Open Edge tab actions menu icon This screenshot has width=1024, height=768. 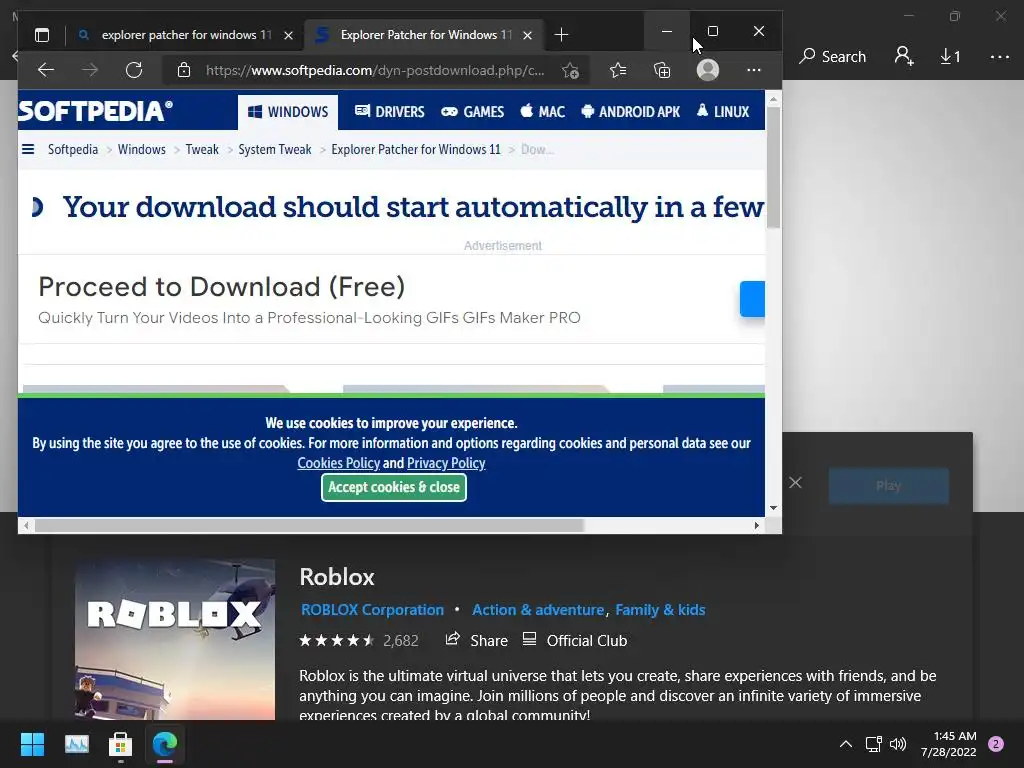[42, 35]
